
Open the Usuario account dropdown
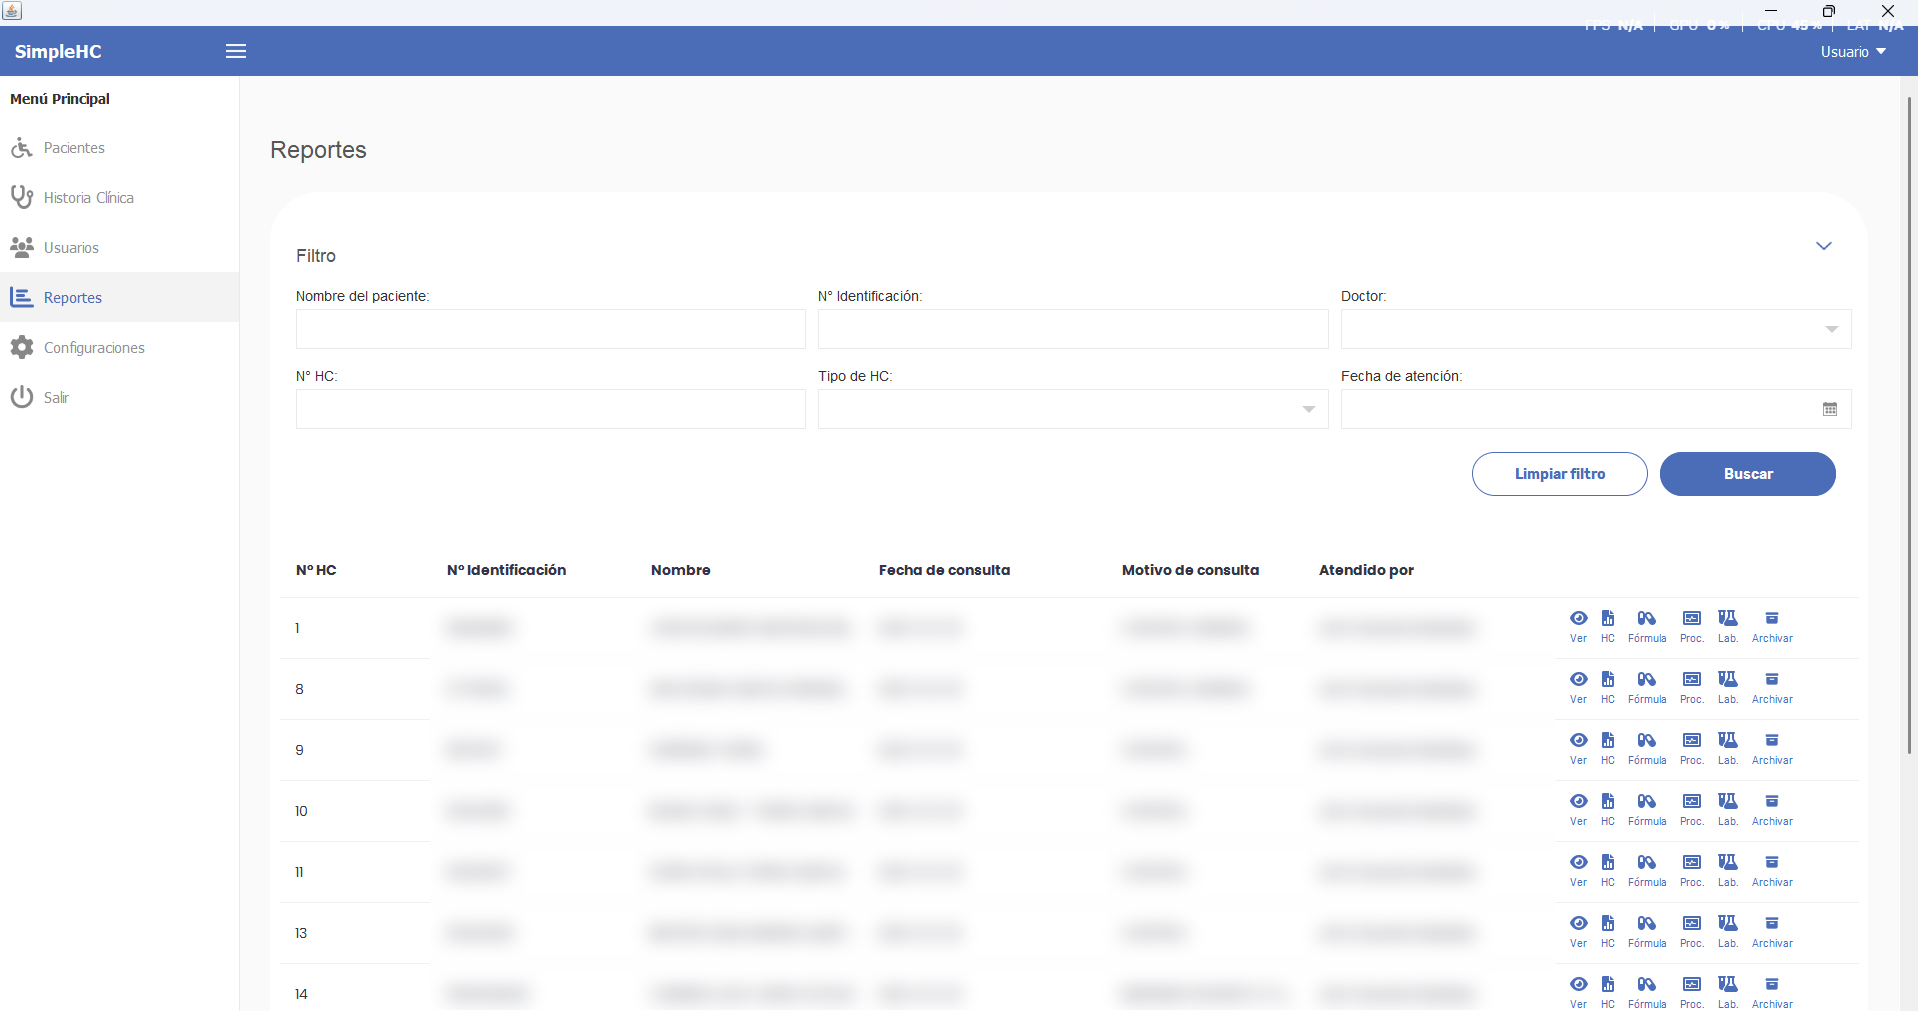coord(1853,52)
